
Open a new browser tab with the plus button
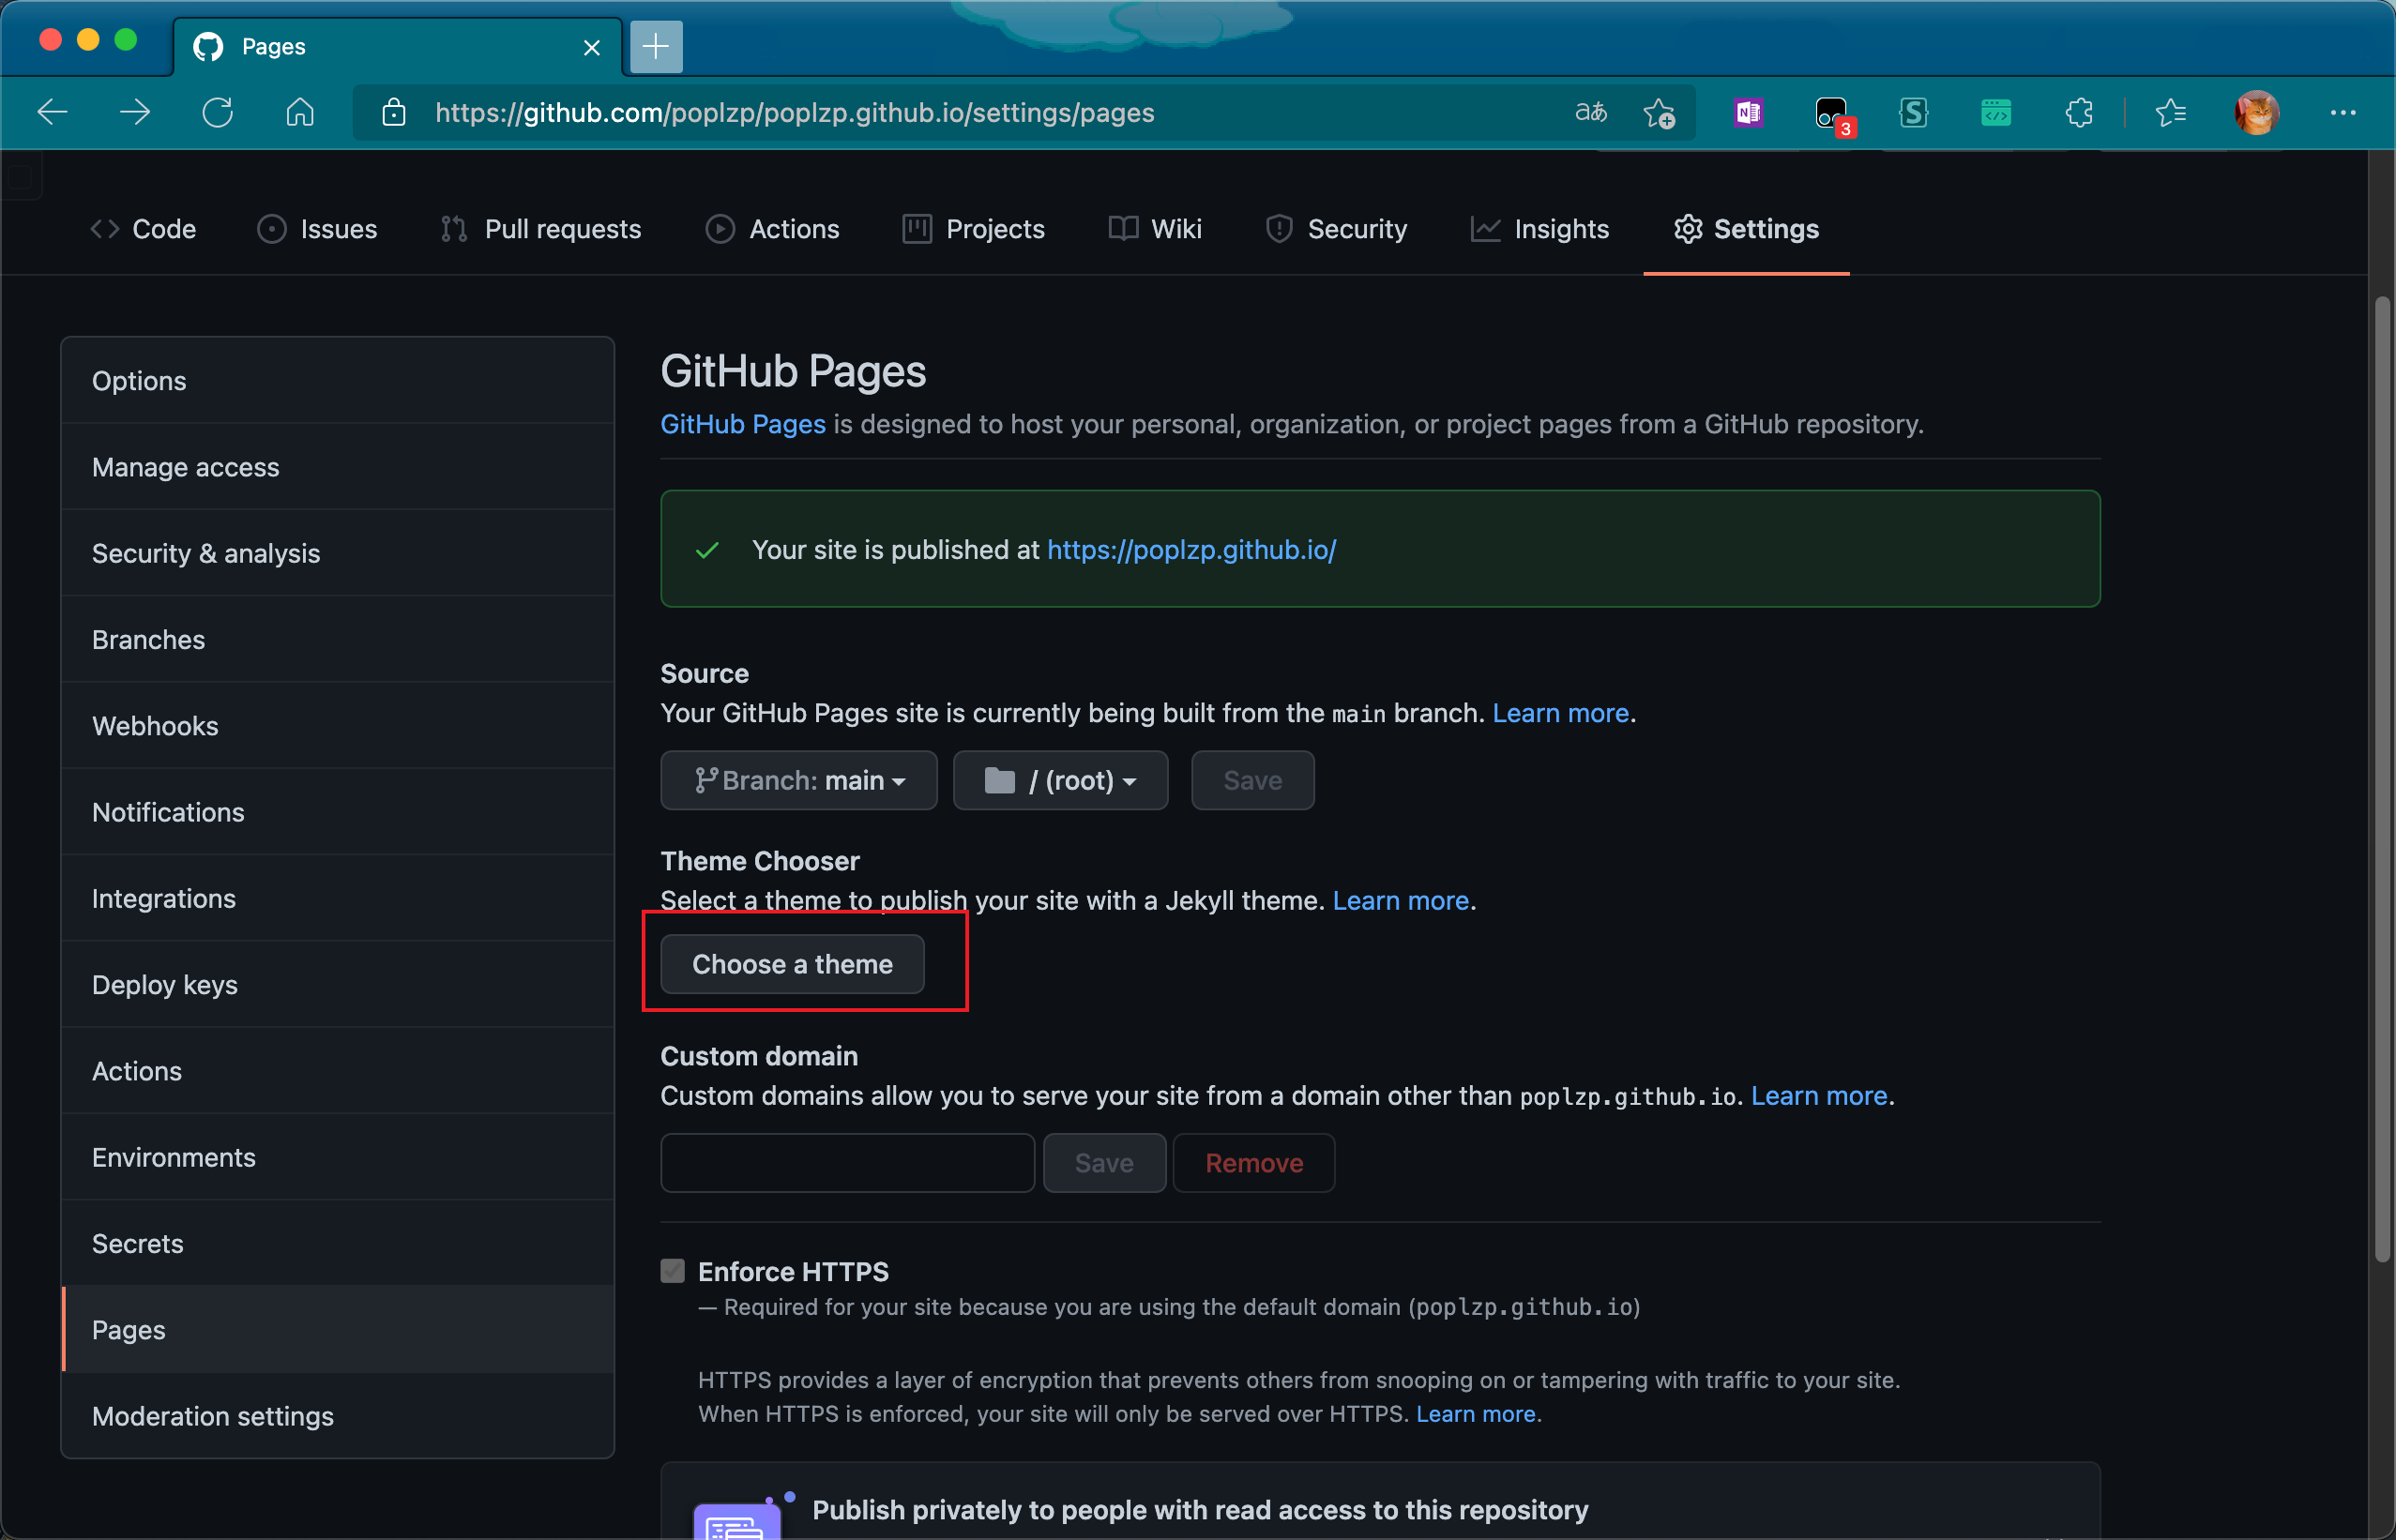pyautogui.click(x=656, y=47)
